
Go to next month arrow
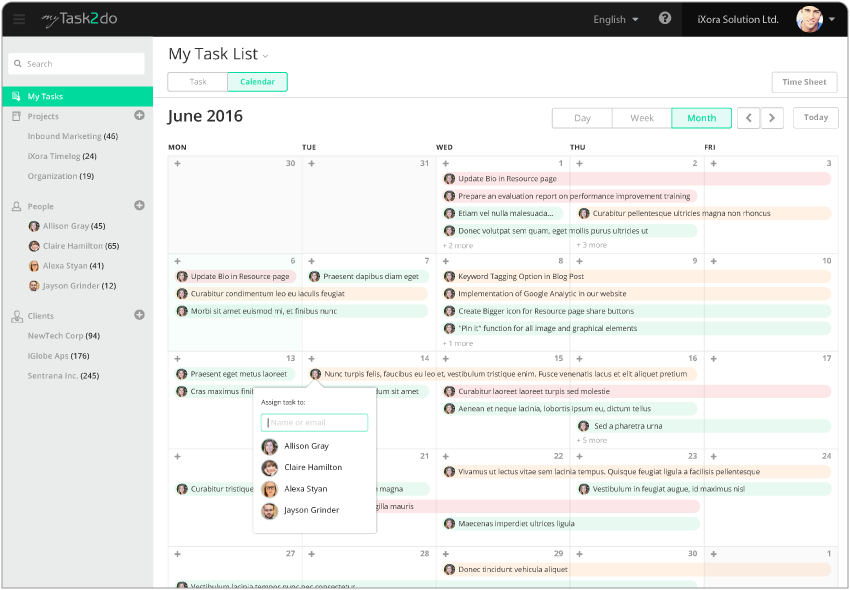pyautogui.click(x=771, y=118)
